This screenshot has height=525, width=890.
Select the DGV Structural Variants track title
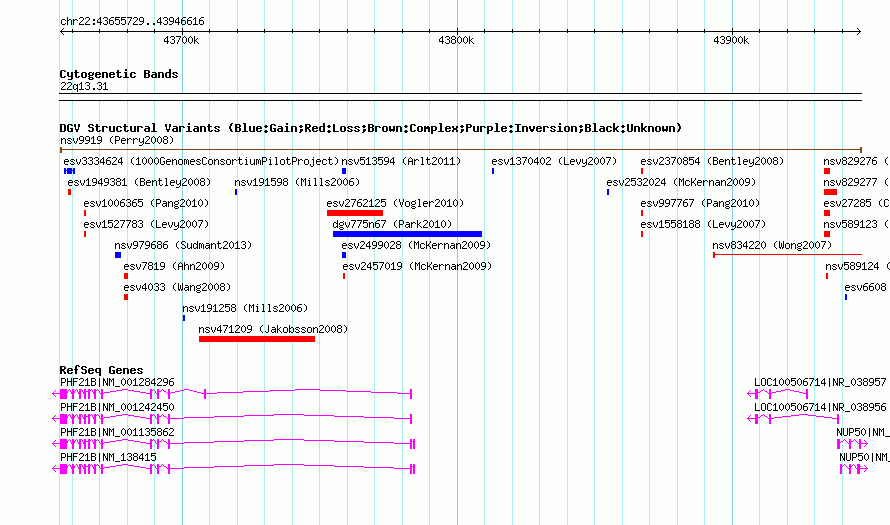coord(371,128)
